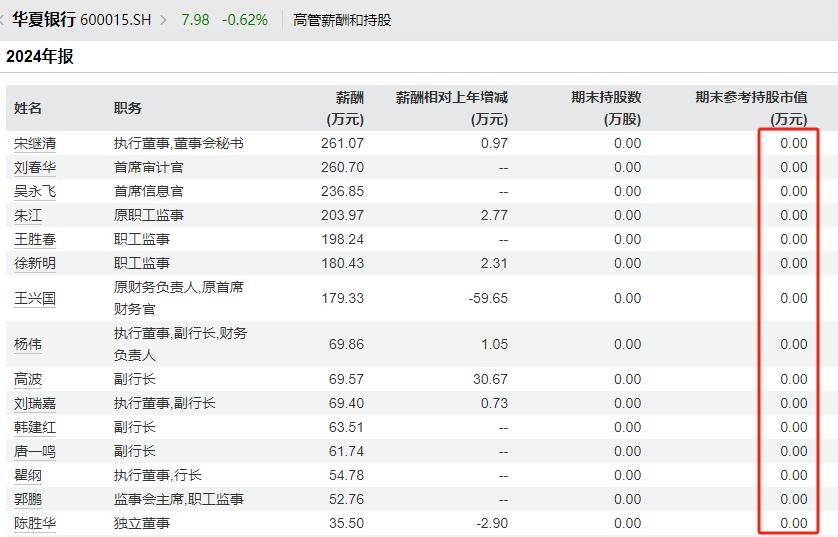Select salary cell 63.51
Image resolution: width=838 pixels, height=537 pixels.
point(346,427)
